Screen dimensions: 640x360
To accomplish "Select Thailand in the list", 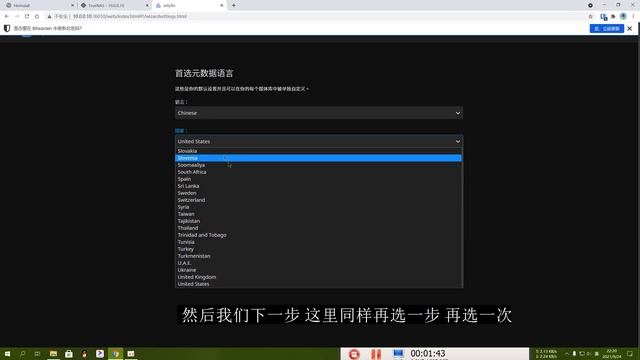I will click(x=318, y=228).
